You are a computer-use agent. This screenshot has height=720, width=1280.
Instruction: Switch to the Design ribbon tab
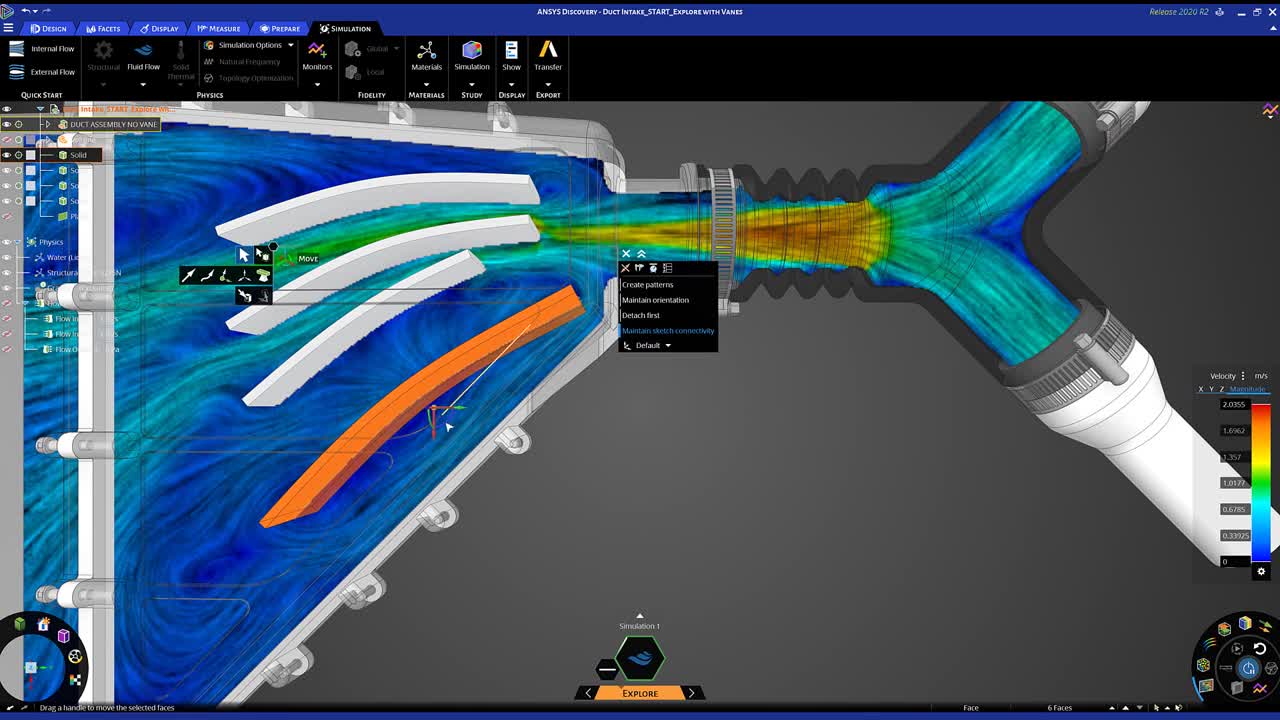pos(48,28)
